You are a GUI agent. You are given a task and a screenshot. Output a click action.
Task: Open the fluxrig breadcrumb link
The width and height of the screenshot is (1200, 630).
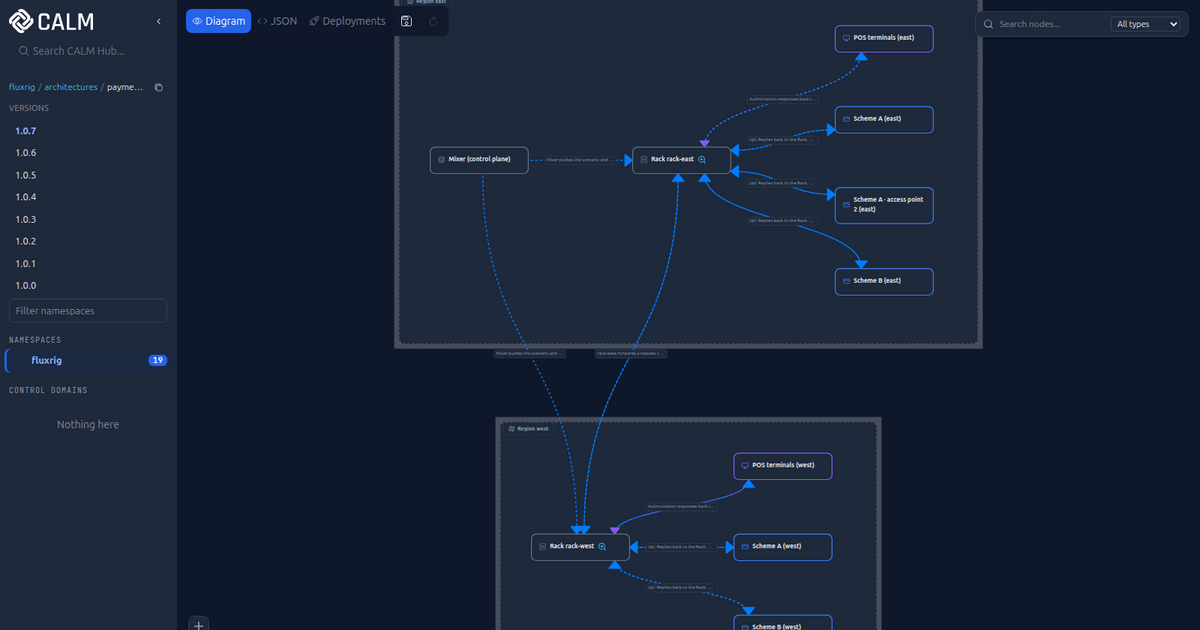pos(21,87)
